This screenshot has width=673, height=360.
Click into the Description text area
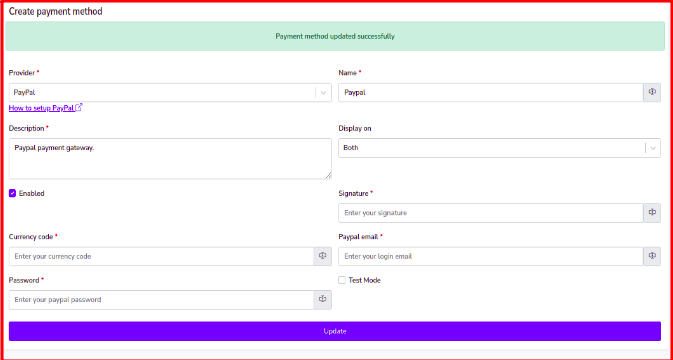click(x=170, y=158)
